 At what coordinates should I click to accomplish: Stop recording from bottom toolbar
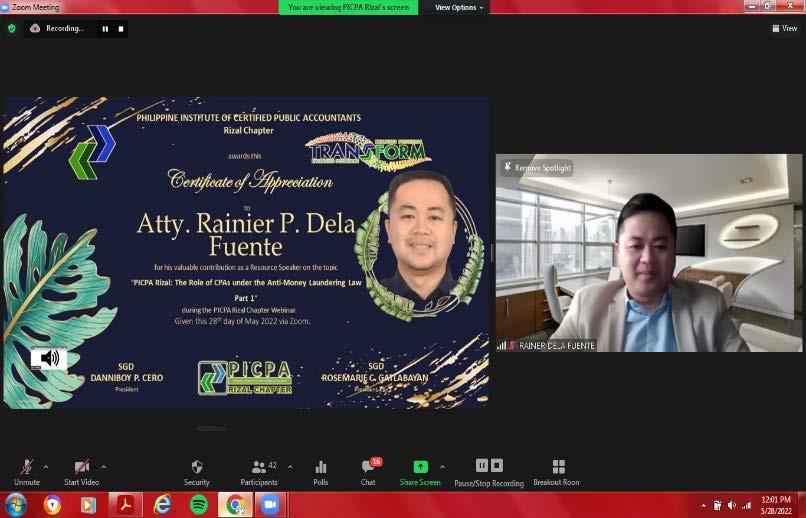pyautogui.click(x=497, y=466)
